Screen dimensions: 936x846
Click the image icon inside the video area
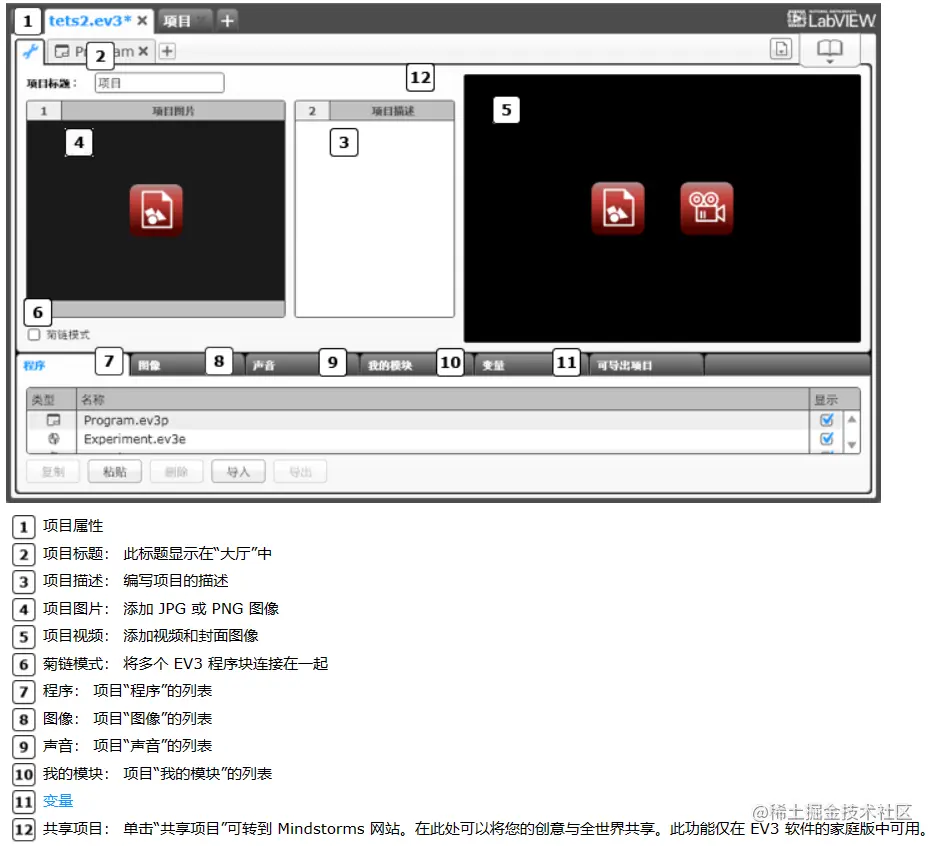(618, 208)
